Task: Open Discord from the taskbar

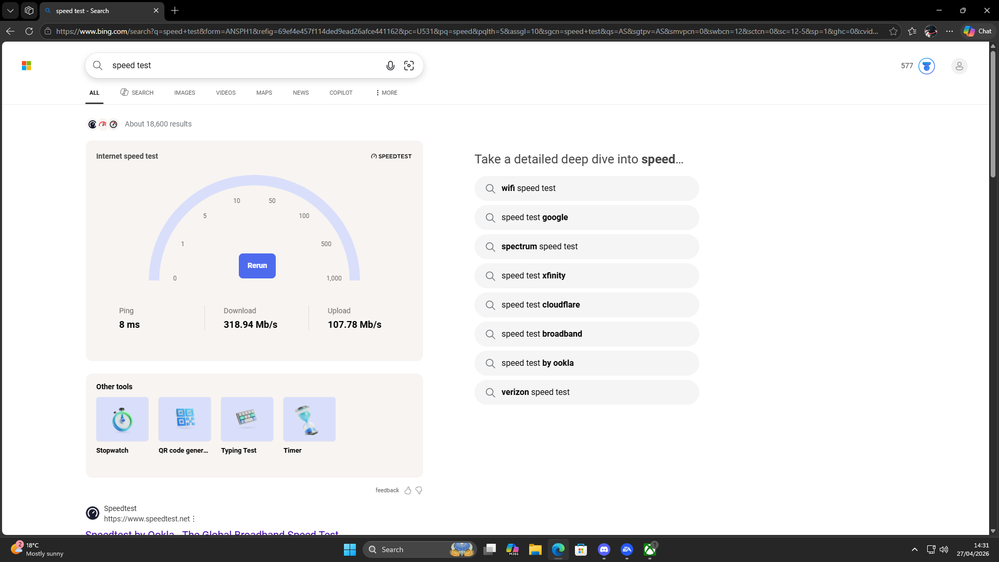Action: pyautogui.click(x=604, y=549)
